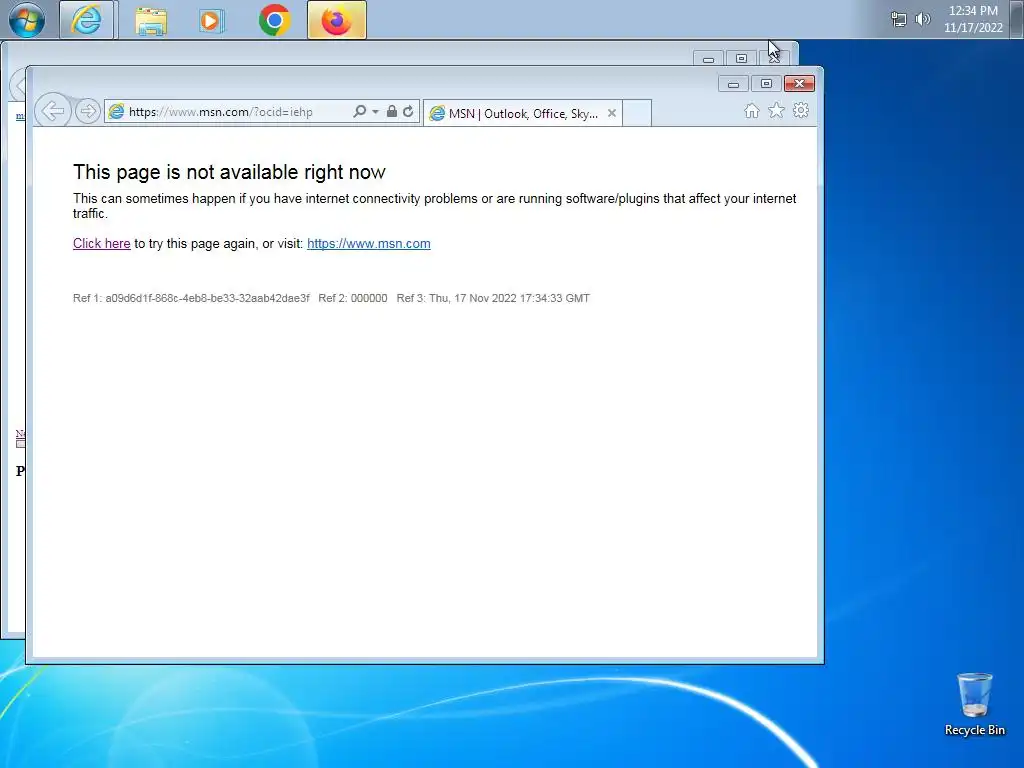Open Windows Explorer from the taskbar
The image size is (1024, 768).
pos(151,21)
